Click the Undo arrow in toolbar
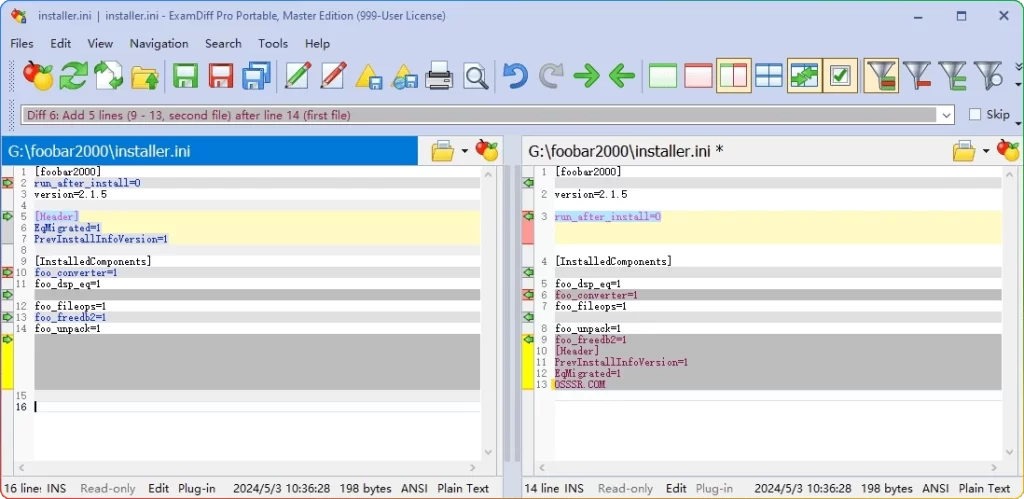The image size is (1024, 499). click(x=515, y=76)
